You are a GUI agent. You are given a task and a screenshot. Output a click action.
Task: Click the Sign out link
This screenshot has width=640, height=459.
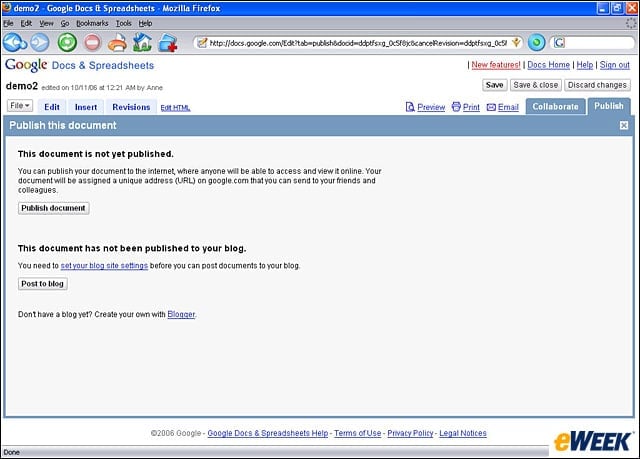pos(615,65)
